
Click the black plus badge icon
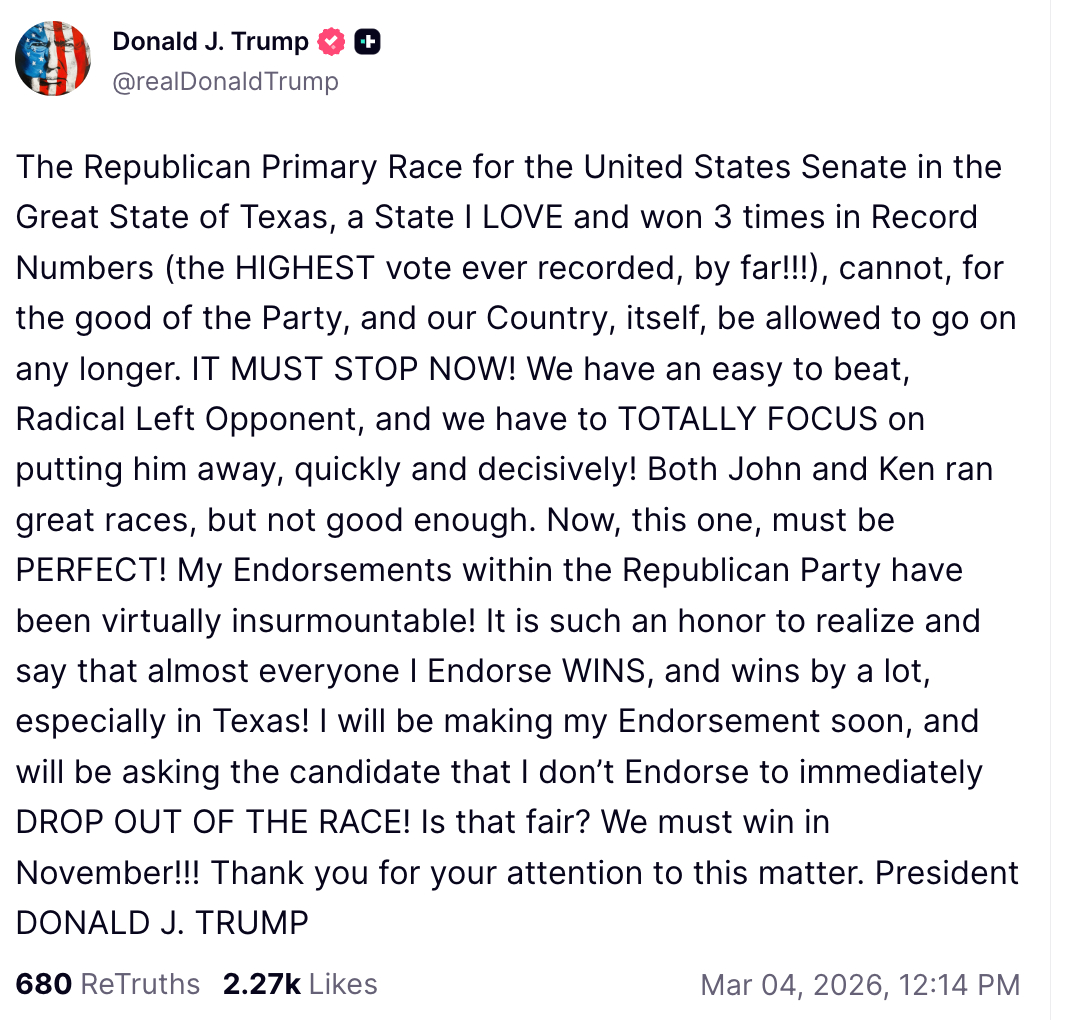point(368,42)
